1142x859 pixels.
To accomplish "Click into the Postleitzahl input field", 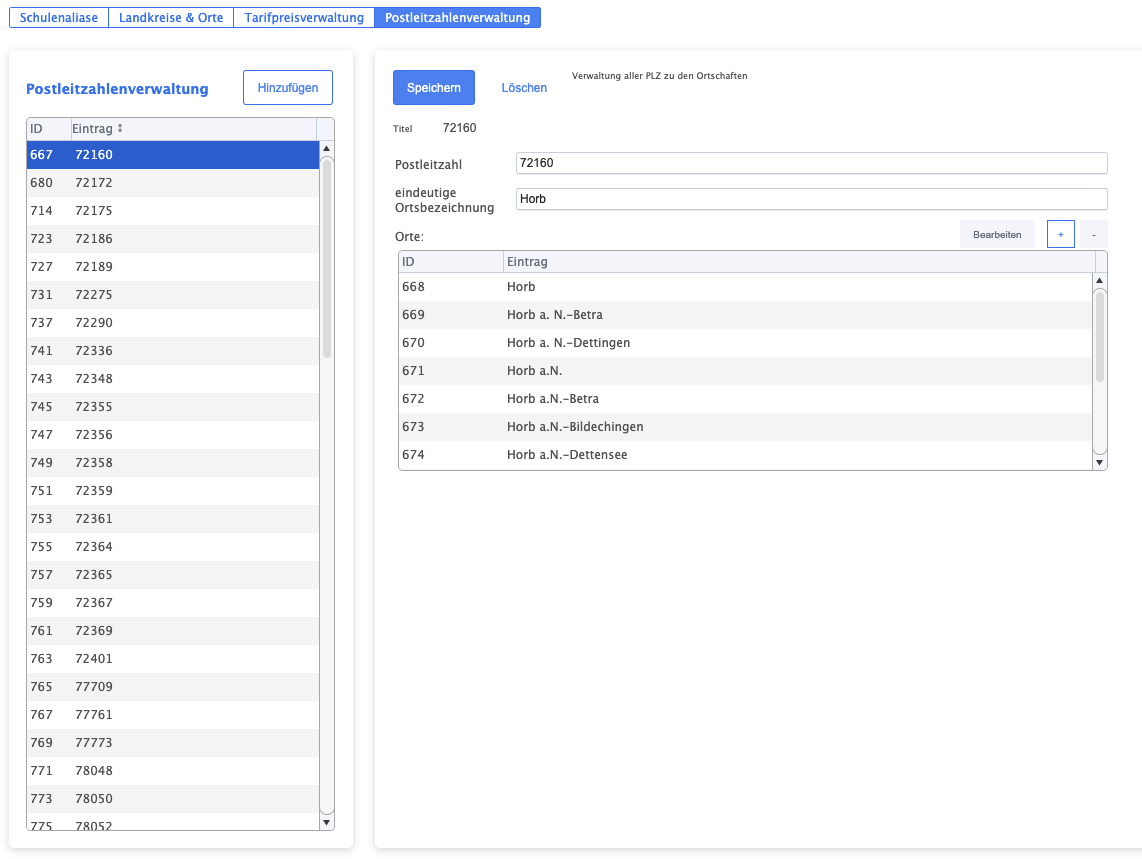I will click(810, 163).
